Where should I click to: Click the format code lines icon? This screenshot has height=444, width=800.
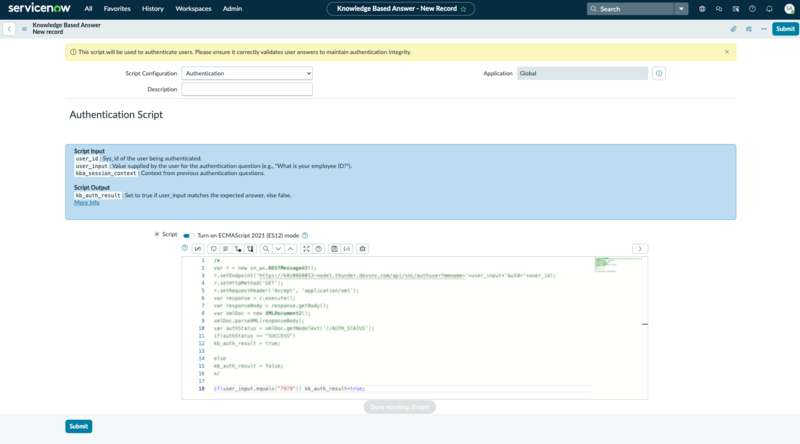226,249
